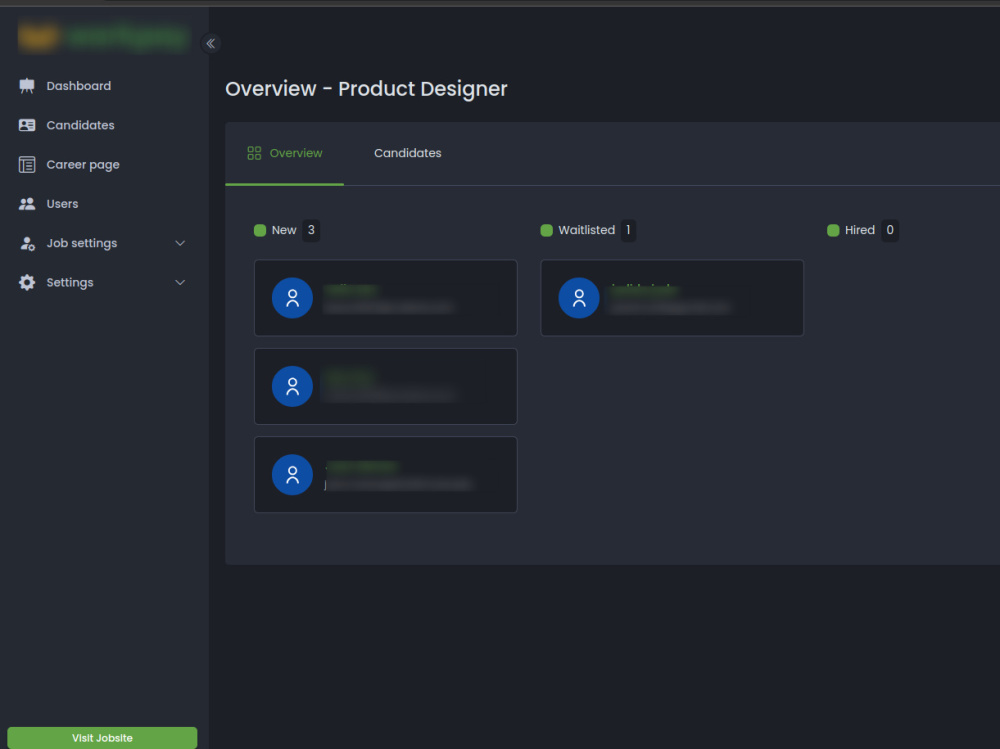Click the green Waitlisted status indicator
Image resolution: width=1000 pixels, height=749 pixels.
click(x=547, y=230)
